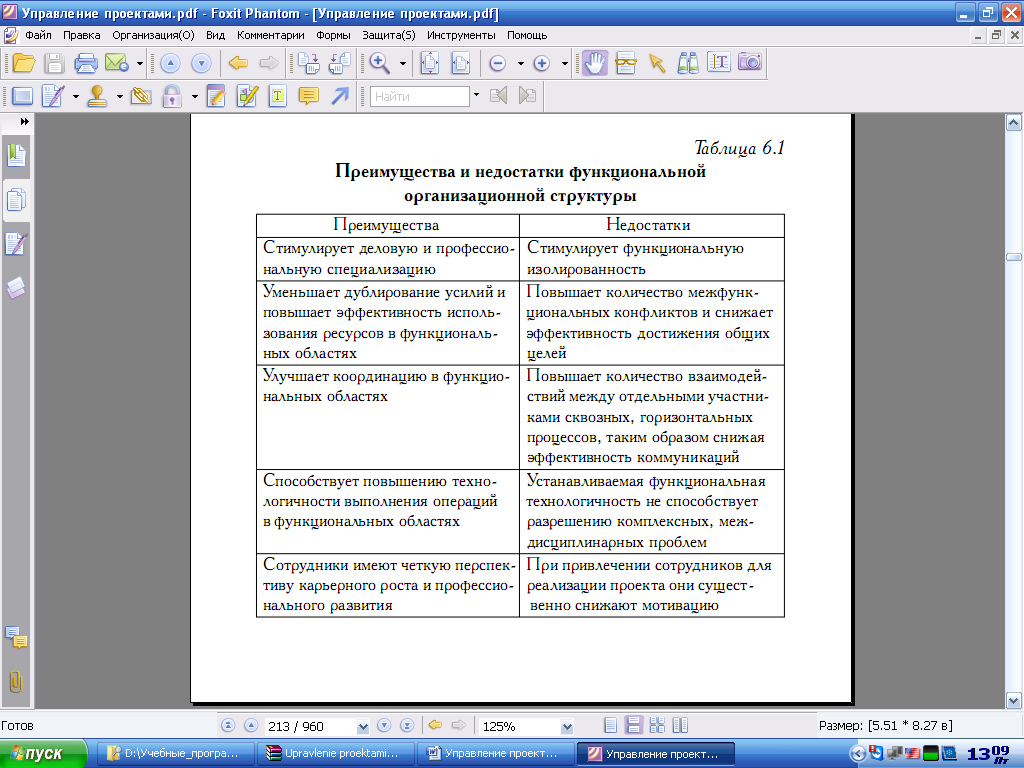Select the text selection tool
Viewport: 1024px width, 768px height.
pyautogui.click(x=718, y=63)
